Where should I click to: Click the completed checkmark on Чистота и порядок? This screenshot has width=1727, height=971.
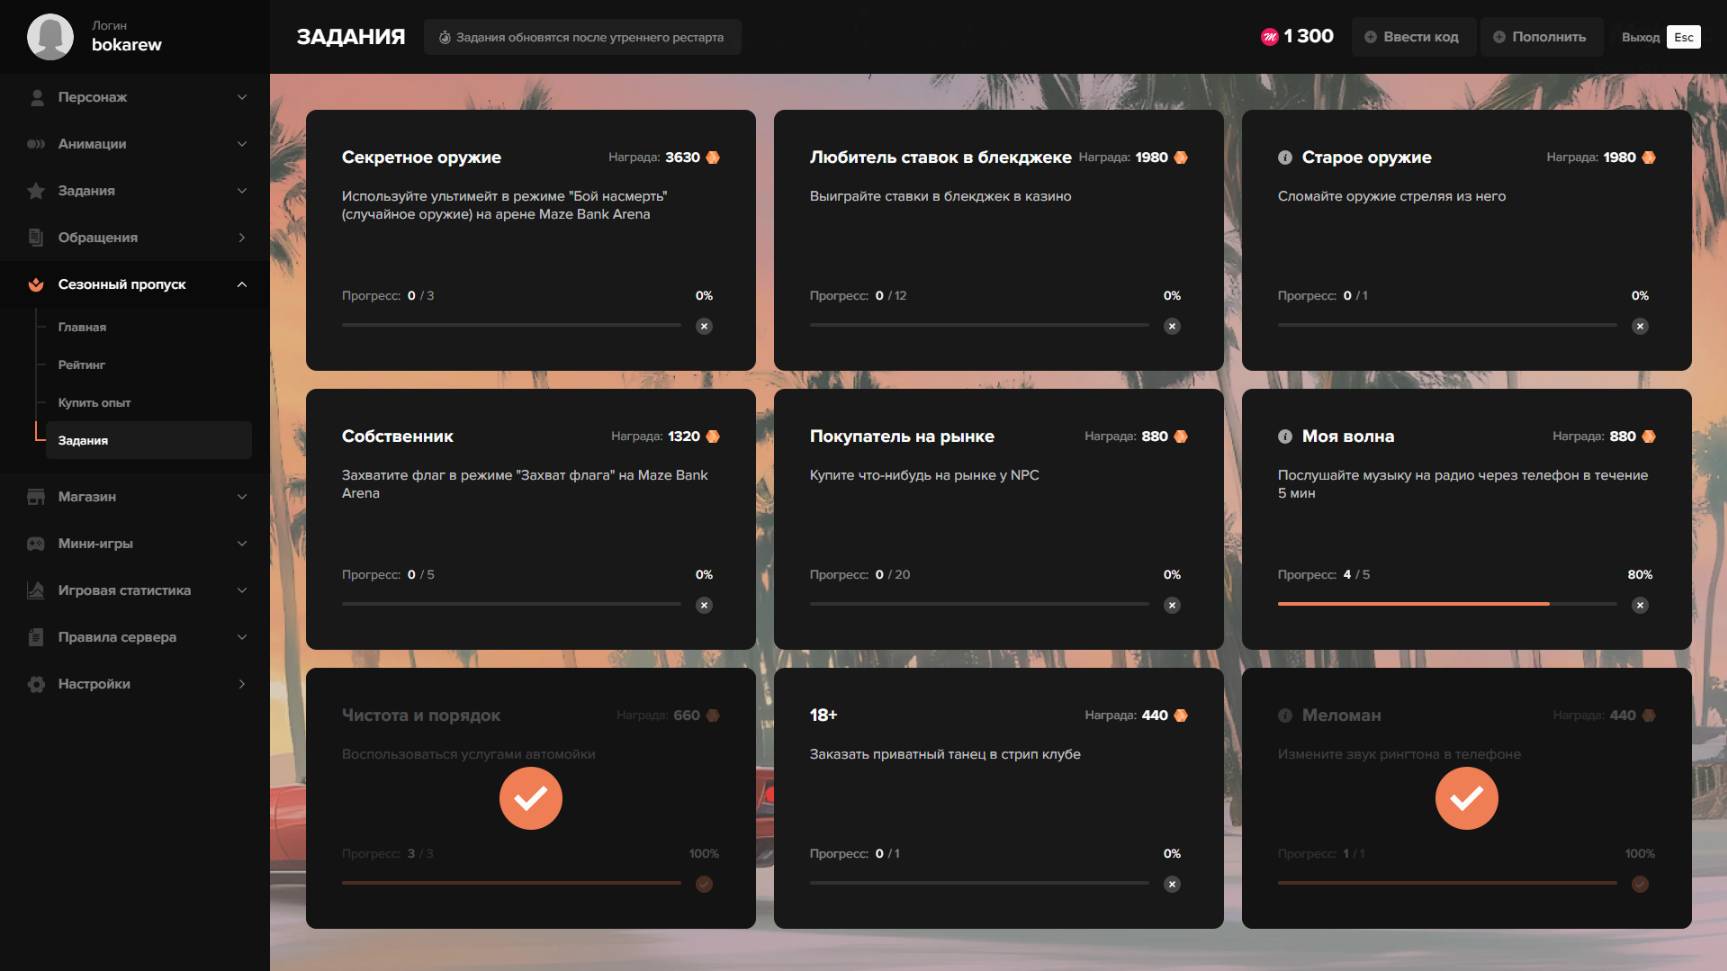pyautogui.click(x=531, y=798)
